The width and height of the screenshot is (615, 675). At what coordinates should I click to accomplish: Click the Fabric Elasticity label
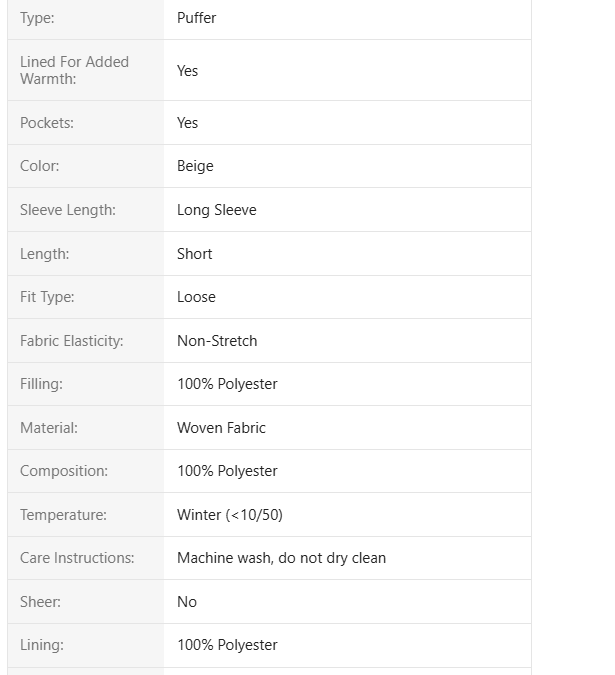(x=71, y=341)
